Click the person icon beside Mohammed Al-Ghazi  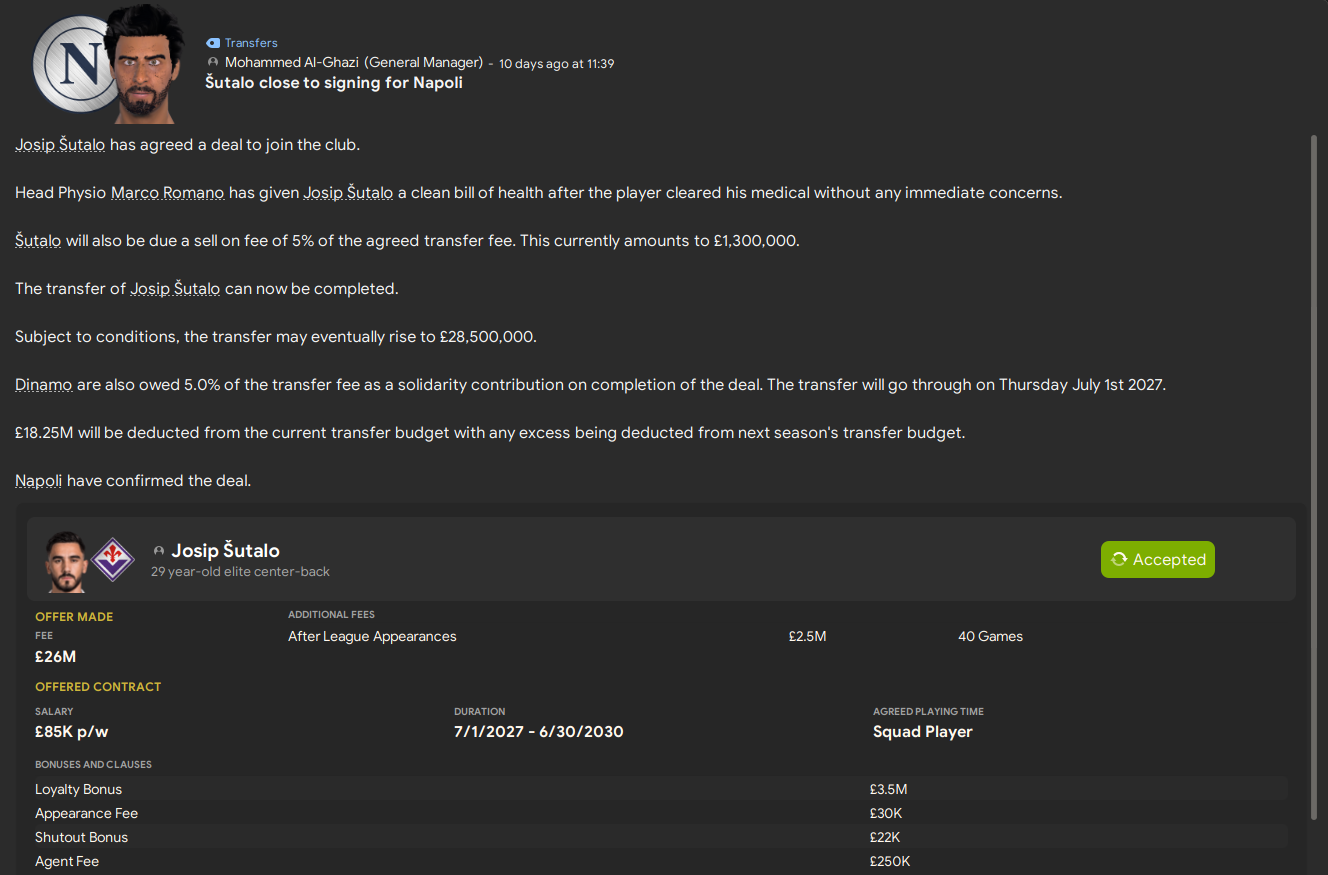click(x=211, y=62)
